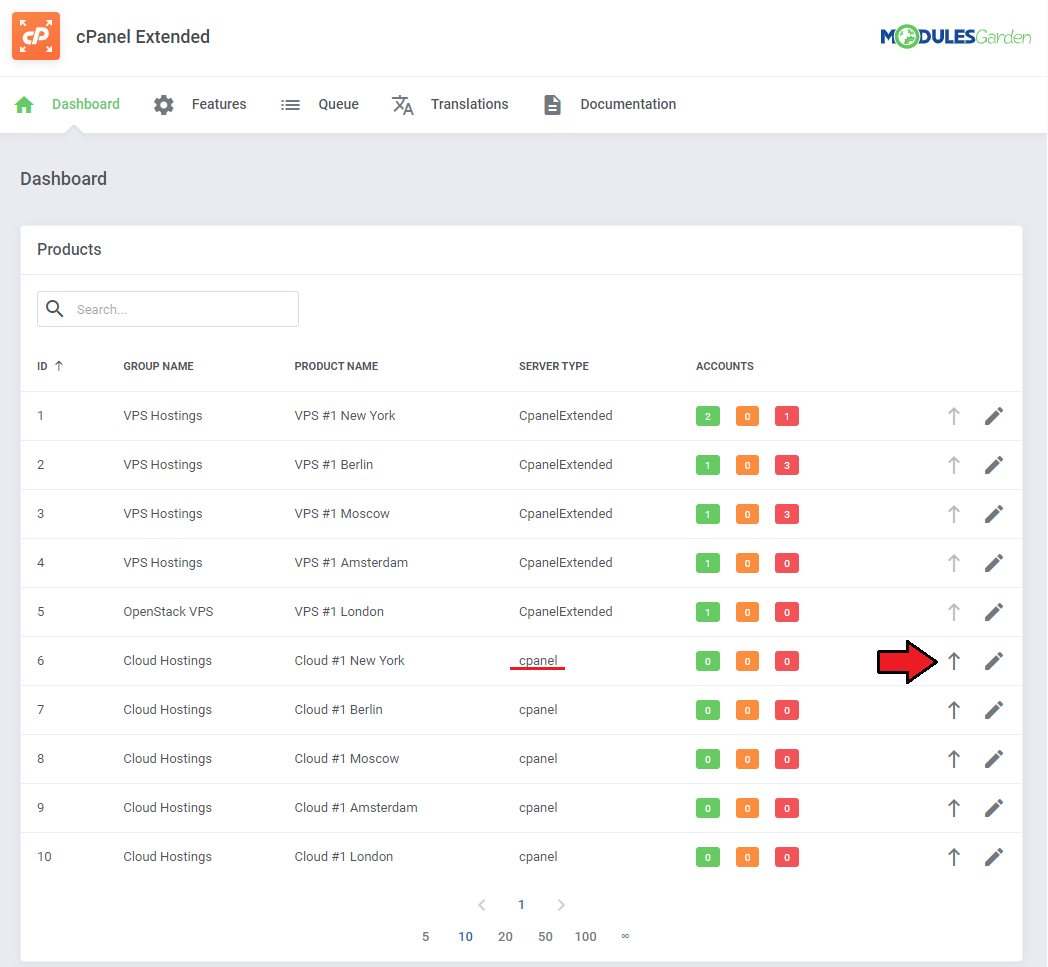Open the Documentation tab
Screen dimensions: 1048x967
[628, 104]
